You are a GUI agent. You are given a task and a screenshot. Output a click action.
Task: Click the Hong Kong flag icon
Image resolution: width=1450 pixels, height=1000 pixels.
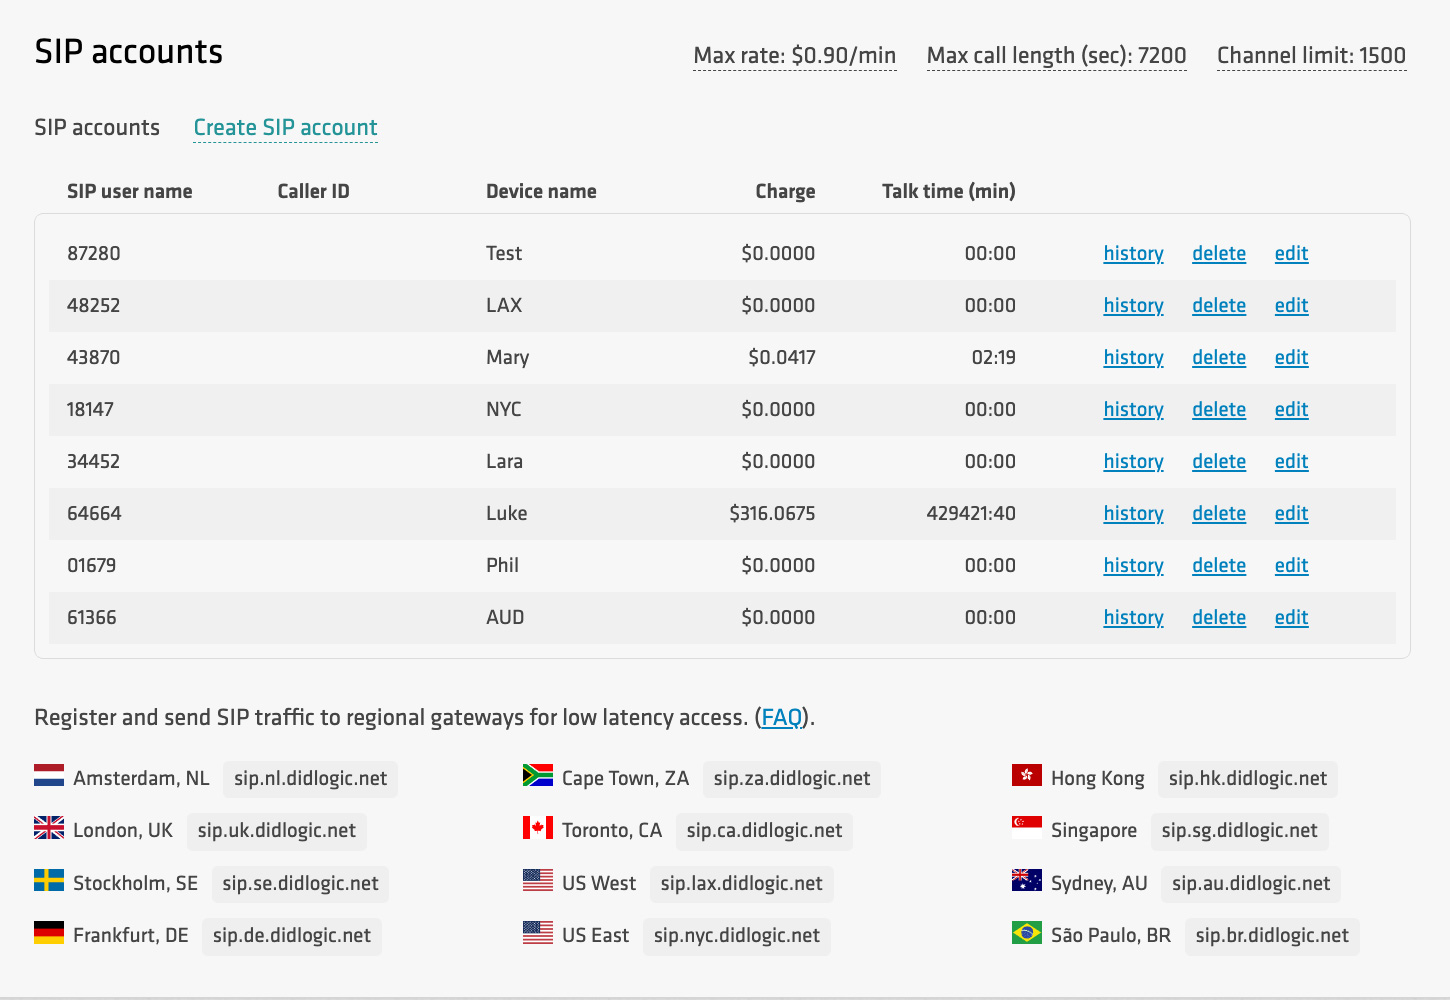pos(1027,777)
